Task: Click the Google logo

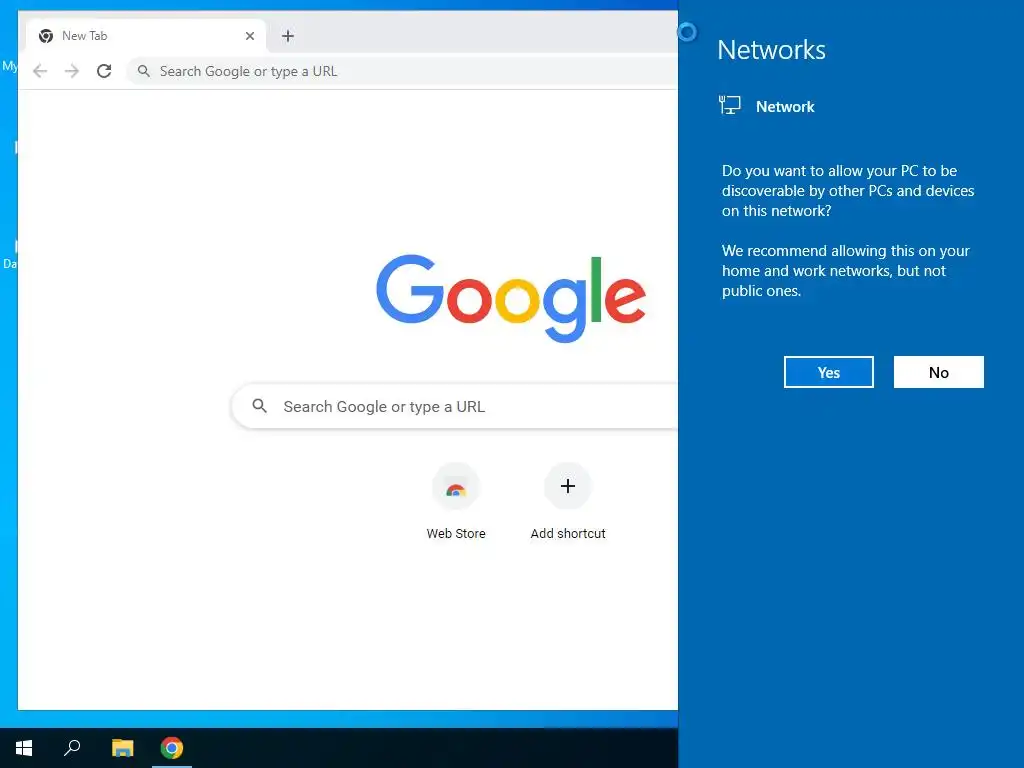Action: (x=511, y=298)
